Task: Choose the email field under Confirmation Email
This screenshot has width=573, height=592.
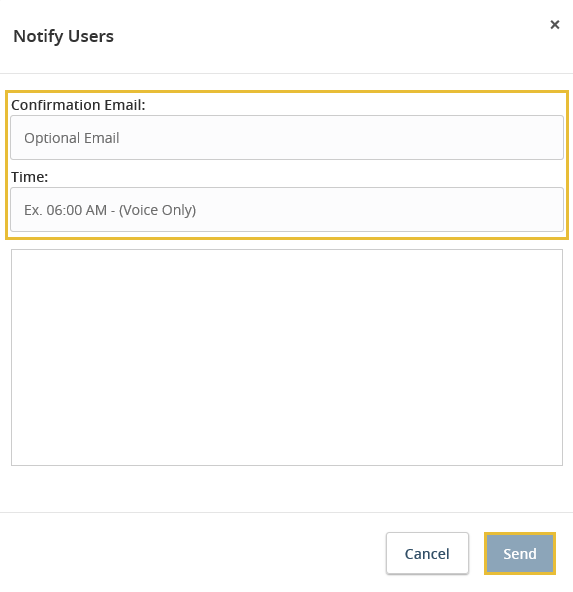Action: [287, 138]
